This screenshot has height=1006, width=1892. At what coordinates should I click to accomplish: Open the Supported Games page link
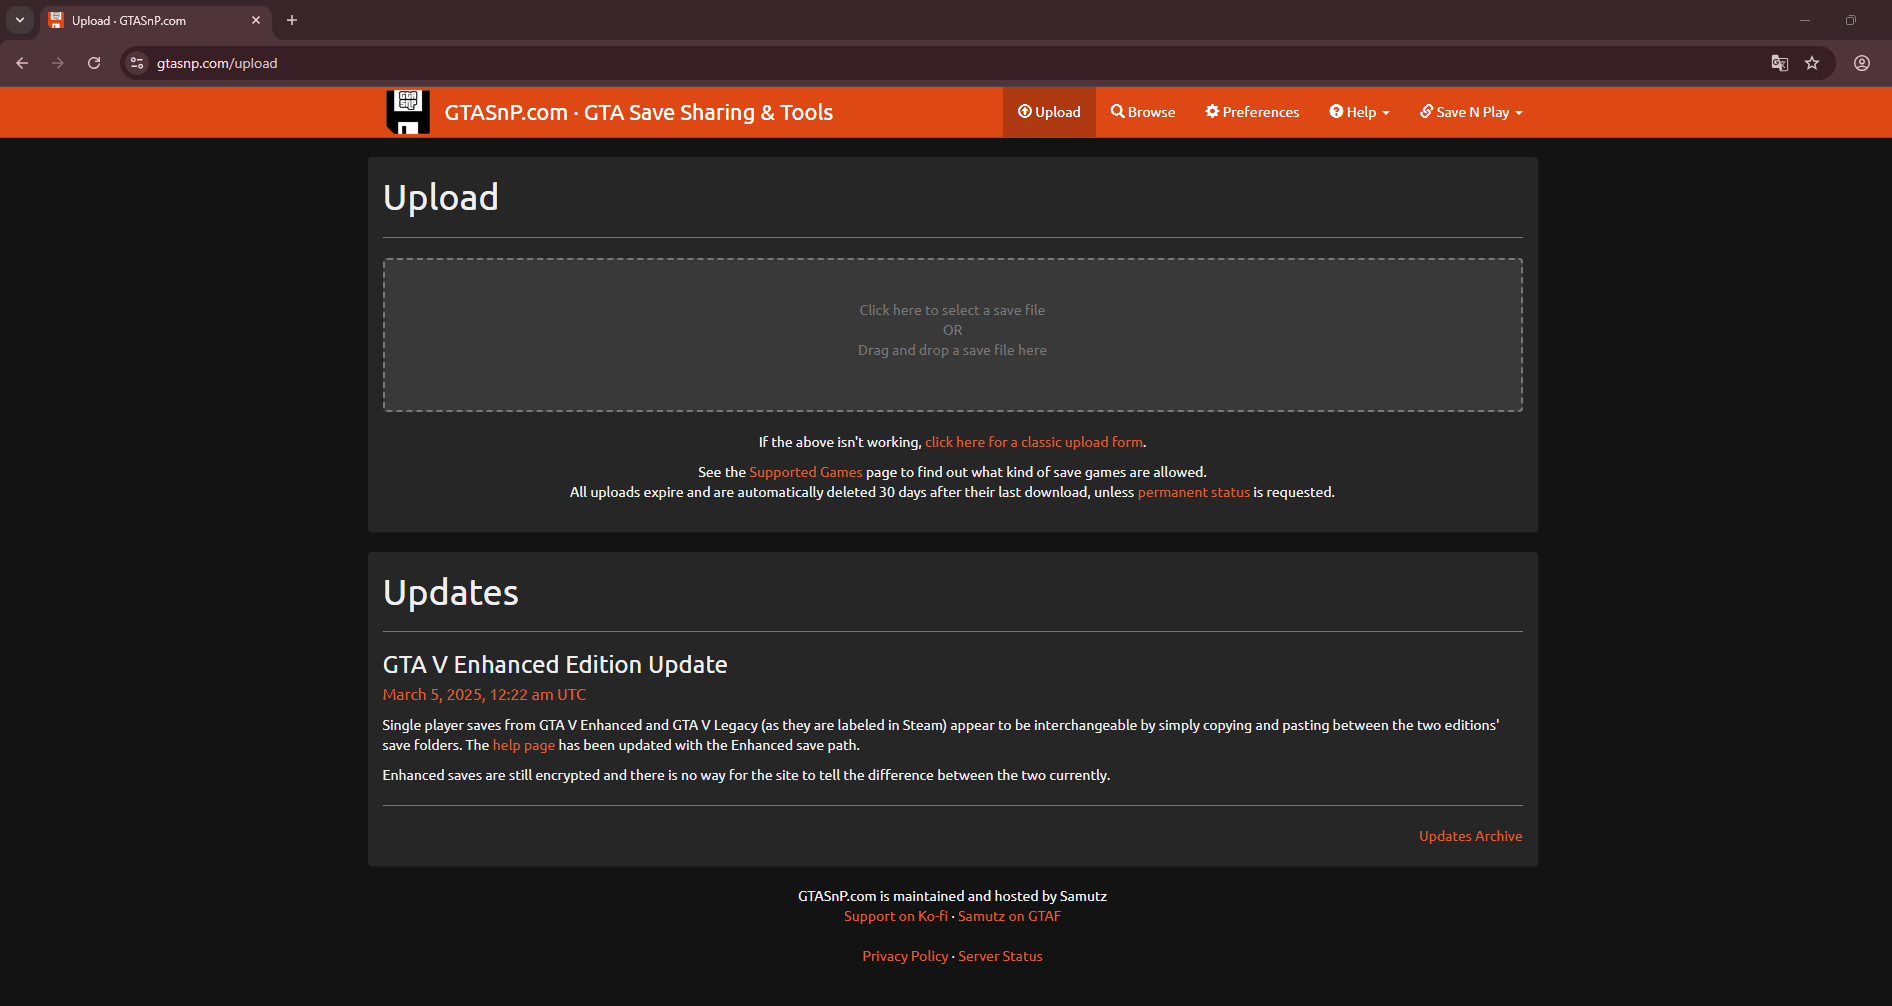(x=805, y=472)
